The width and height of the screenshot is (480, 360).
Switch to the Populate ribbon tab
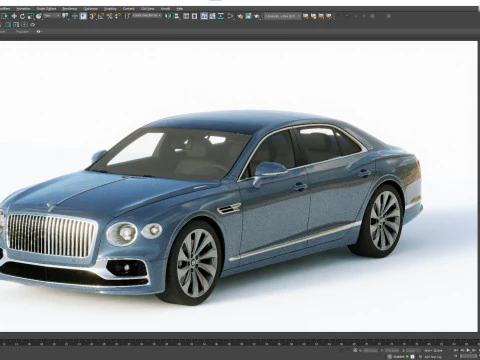coord(22,31)
